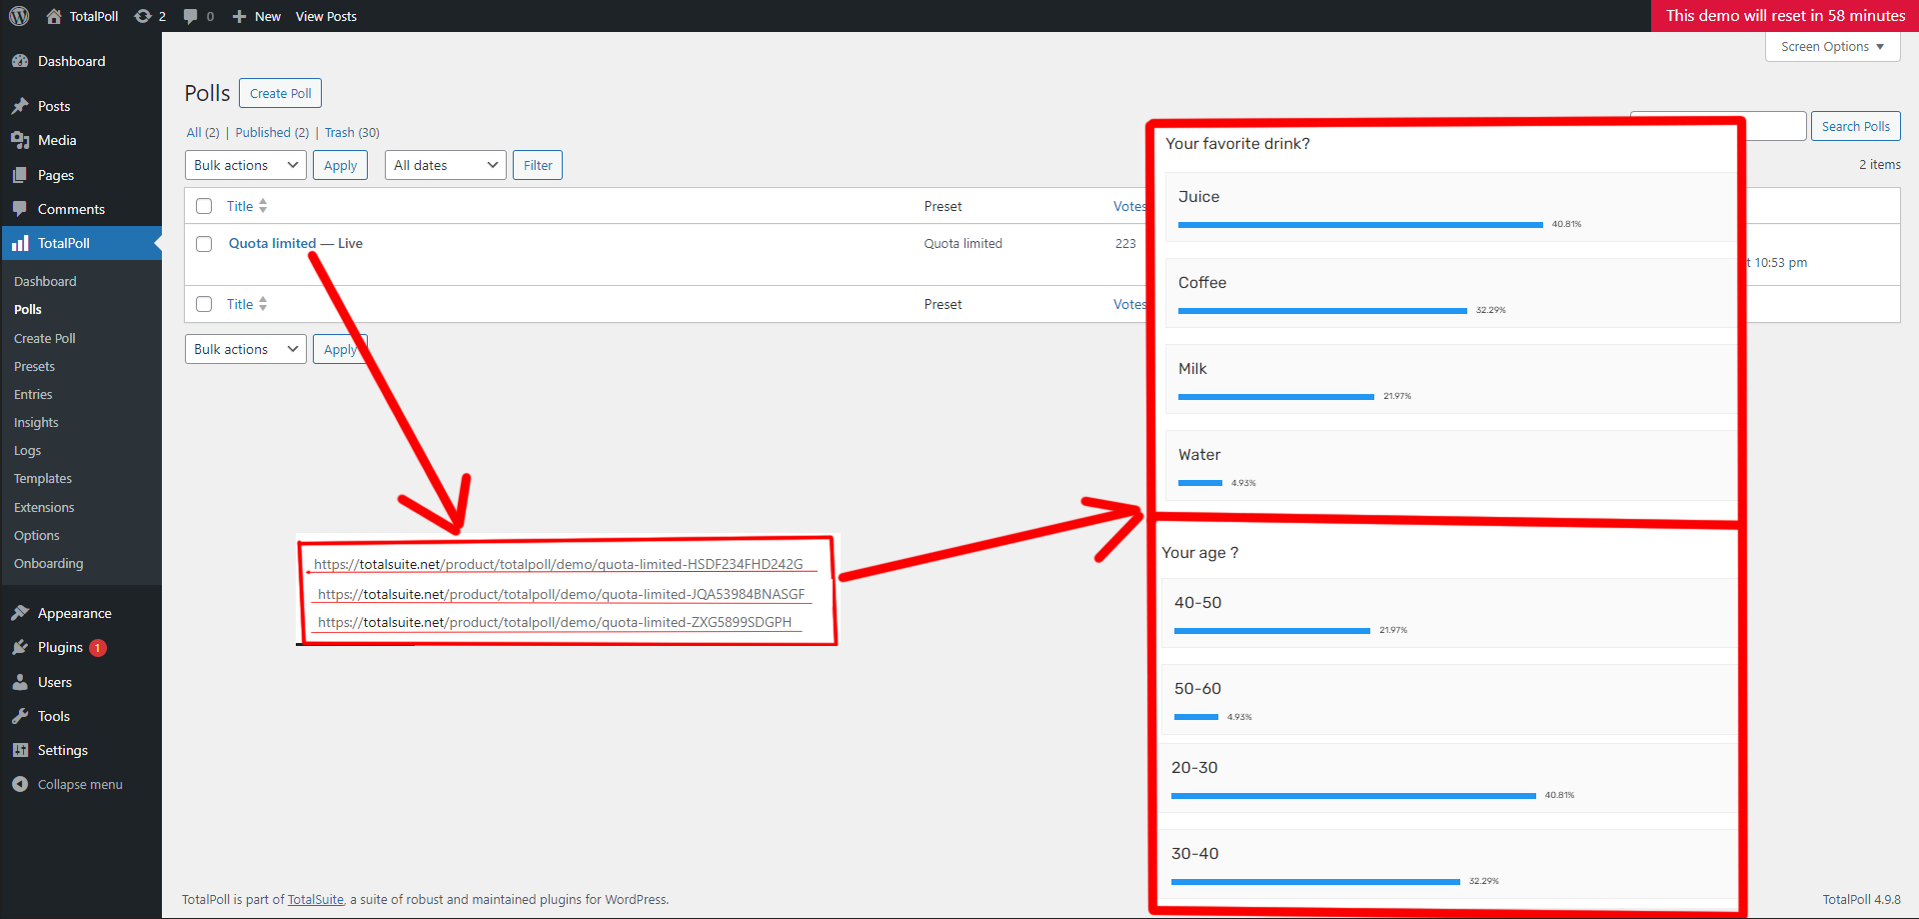Click the Appearance paintbrush icon
Screen dimensions: 1919x919
click(x=20, y=613)
